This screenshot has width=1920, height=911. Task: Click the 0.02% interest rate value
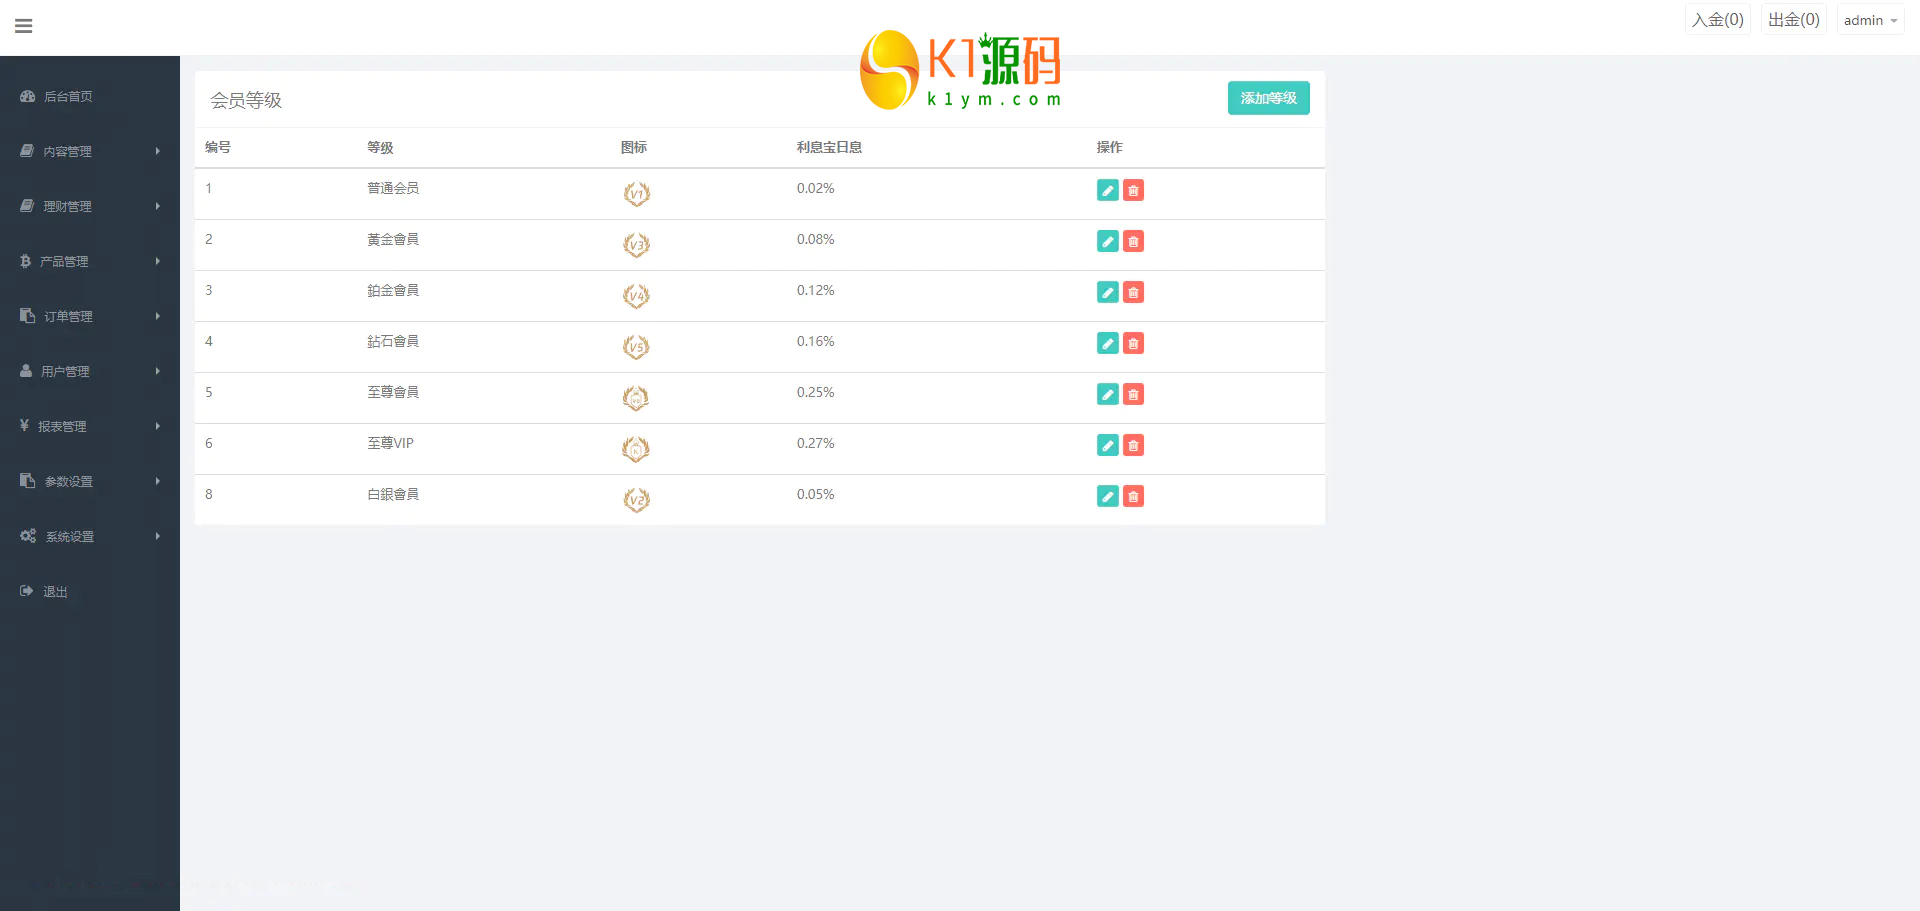[x=815, y=189]
